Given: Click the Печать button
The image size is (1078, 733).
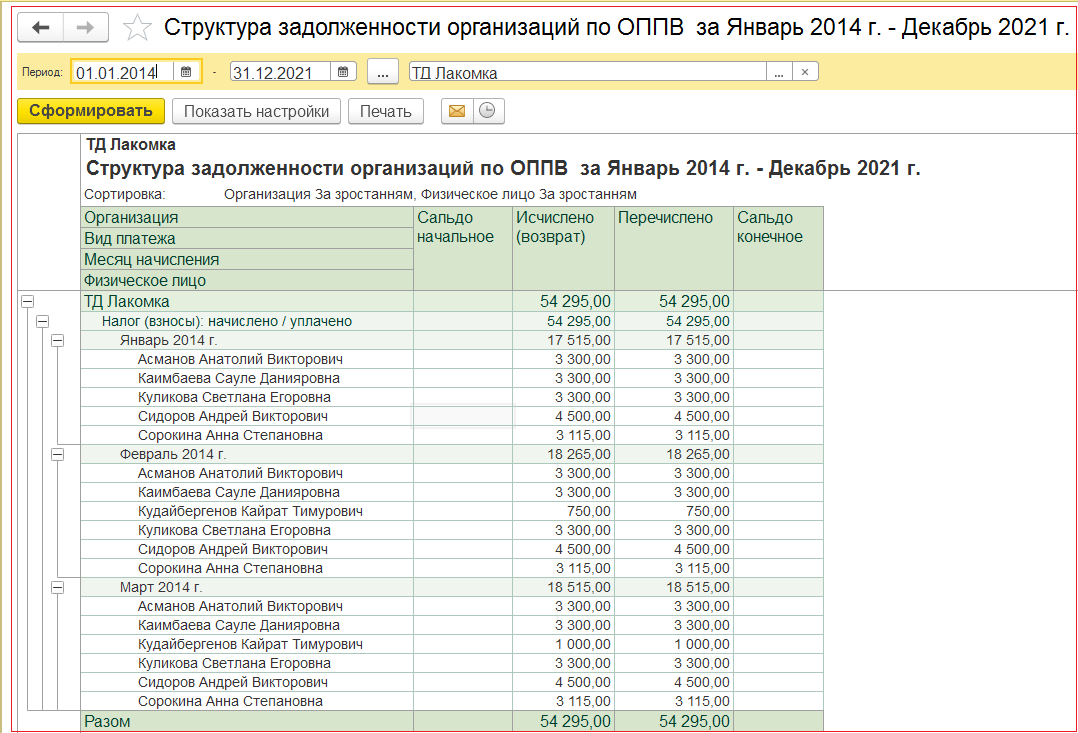Looking at the screenshot, I should coord(385,111).
